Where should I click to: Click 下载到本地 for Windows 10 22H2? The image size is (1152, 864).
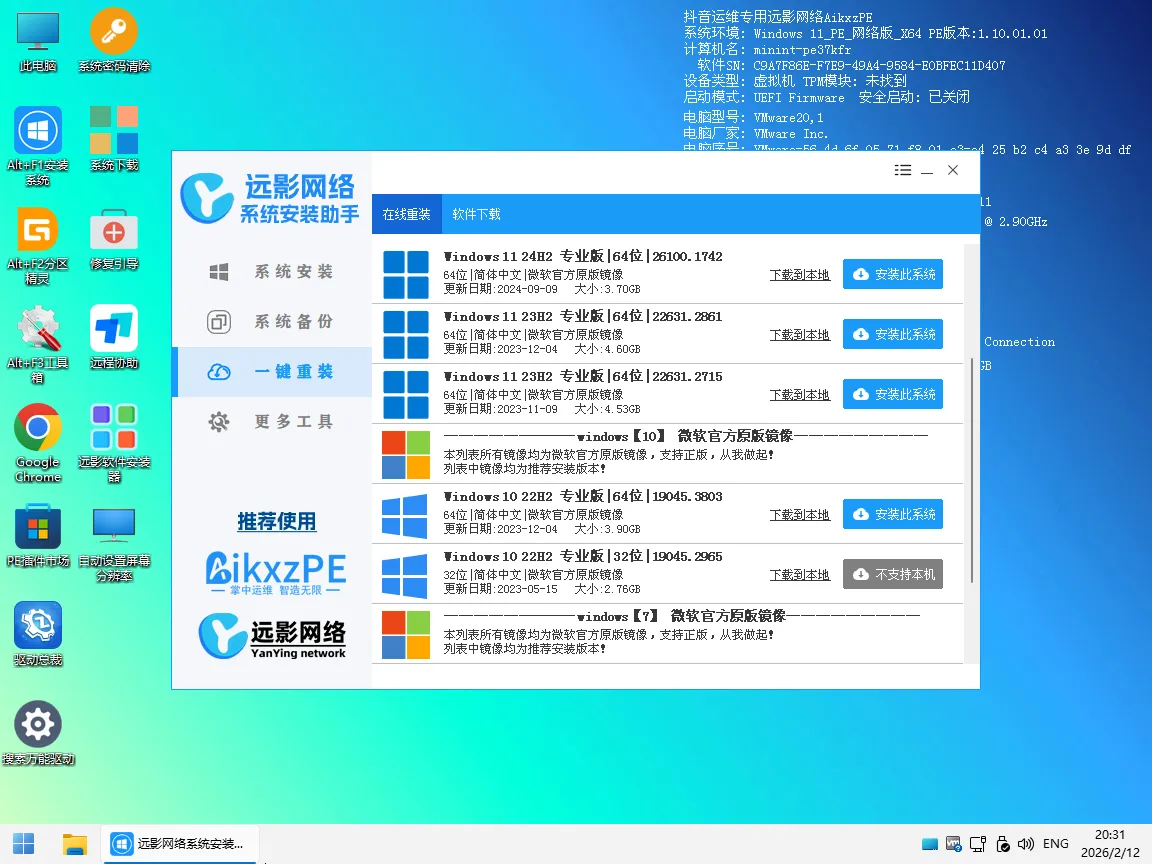point(799,514)
